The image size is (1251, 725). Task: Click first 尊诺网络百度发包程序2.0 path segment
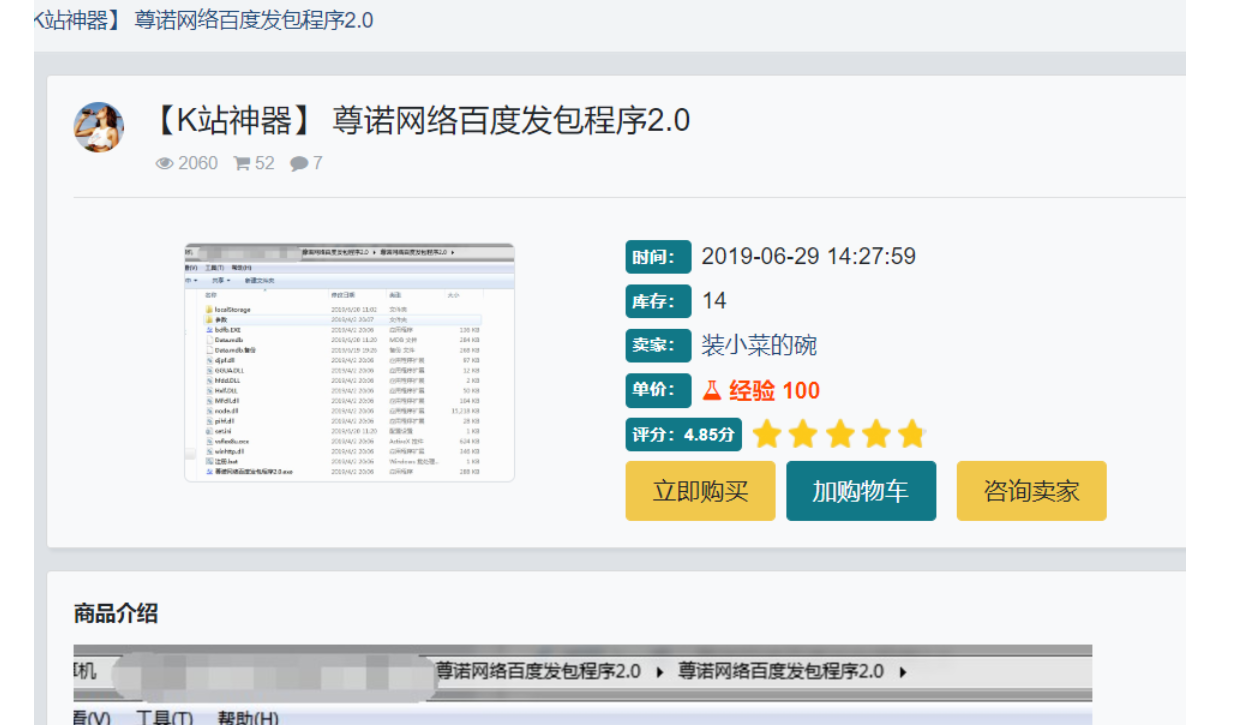[538, 671]
